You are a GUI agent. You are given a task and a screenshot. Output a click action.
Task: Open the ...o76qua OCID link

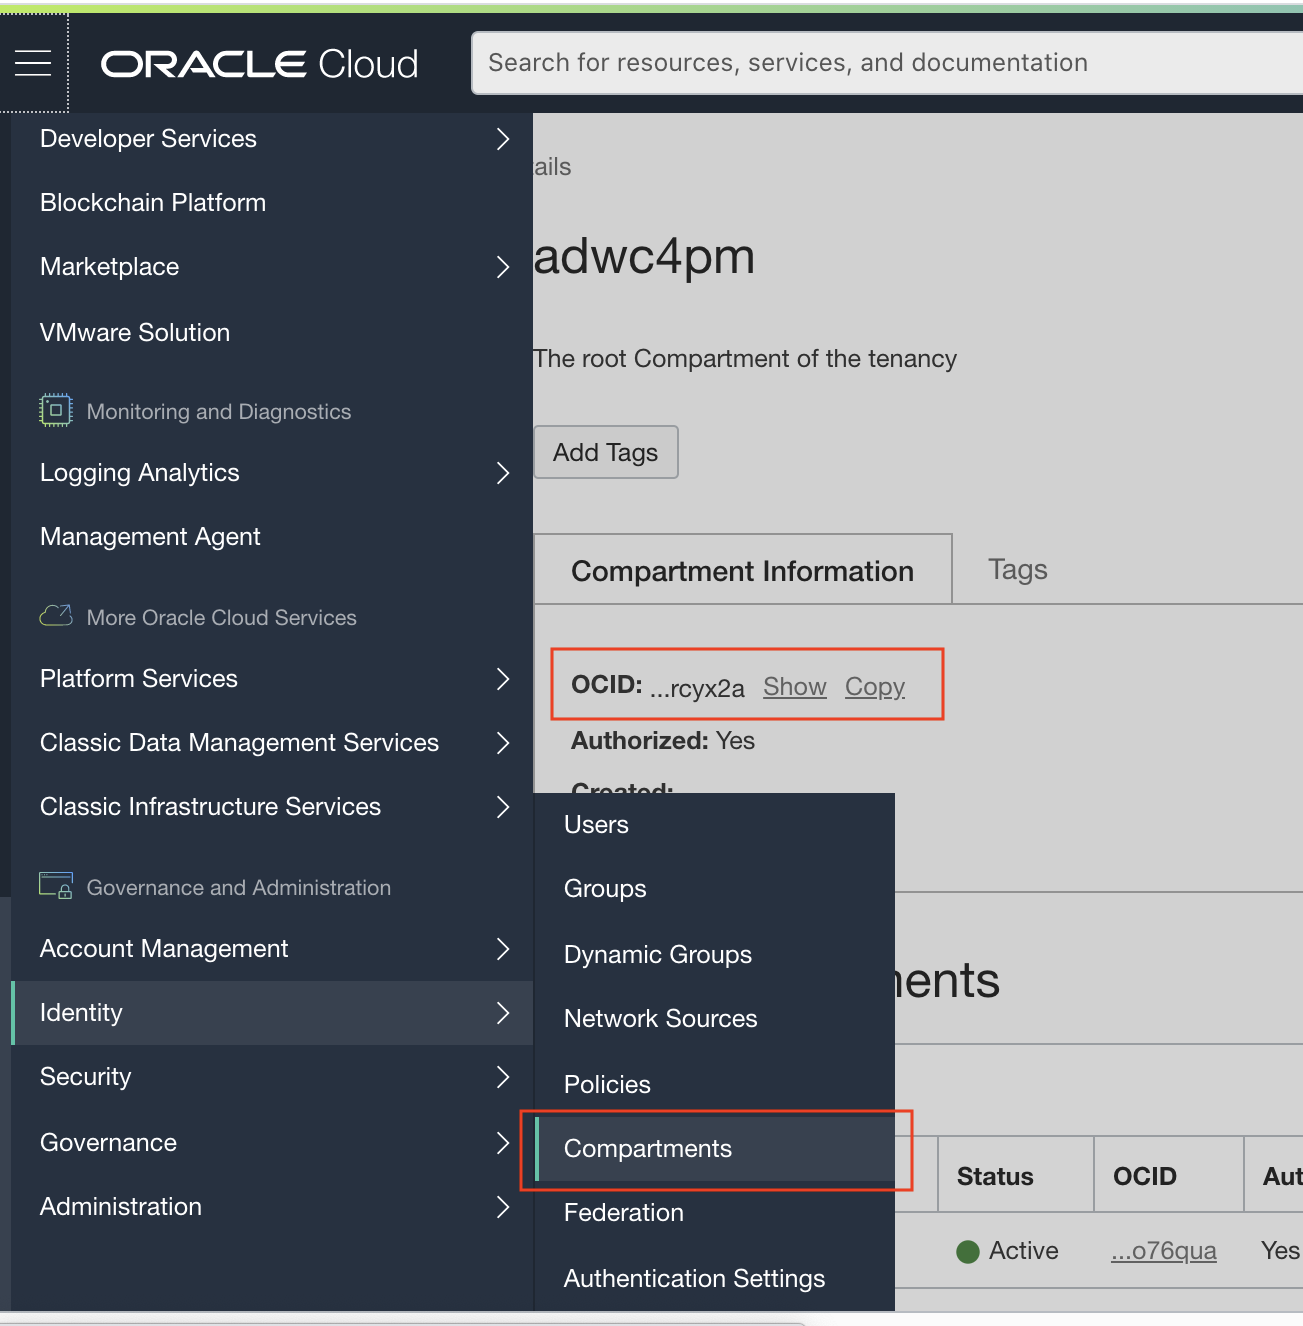coord(1164,1251)
